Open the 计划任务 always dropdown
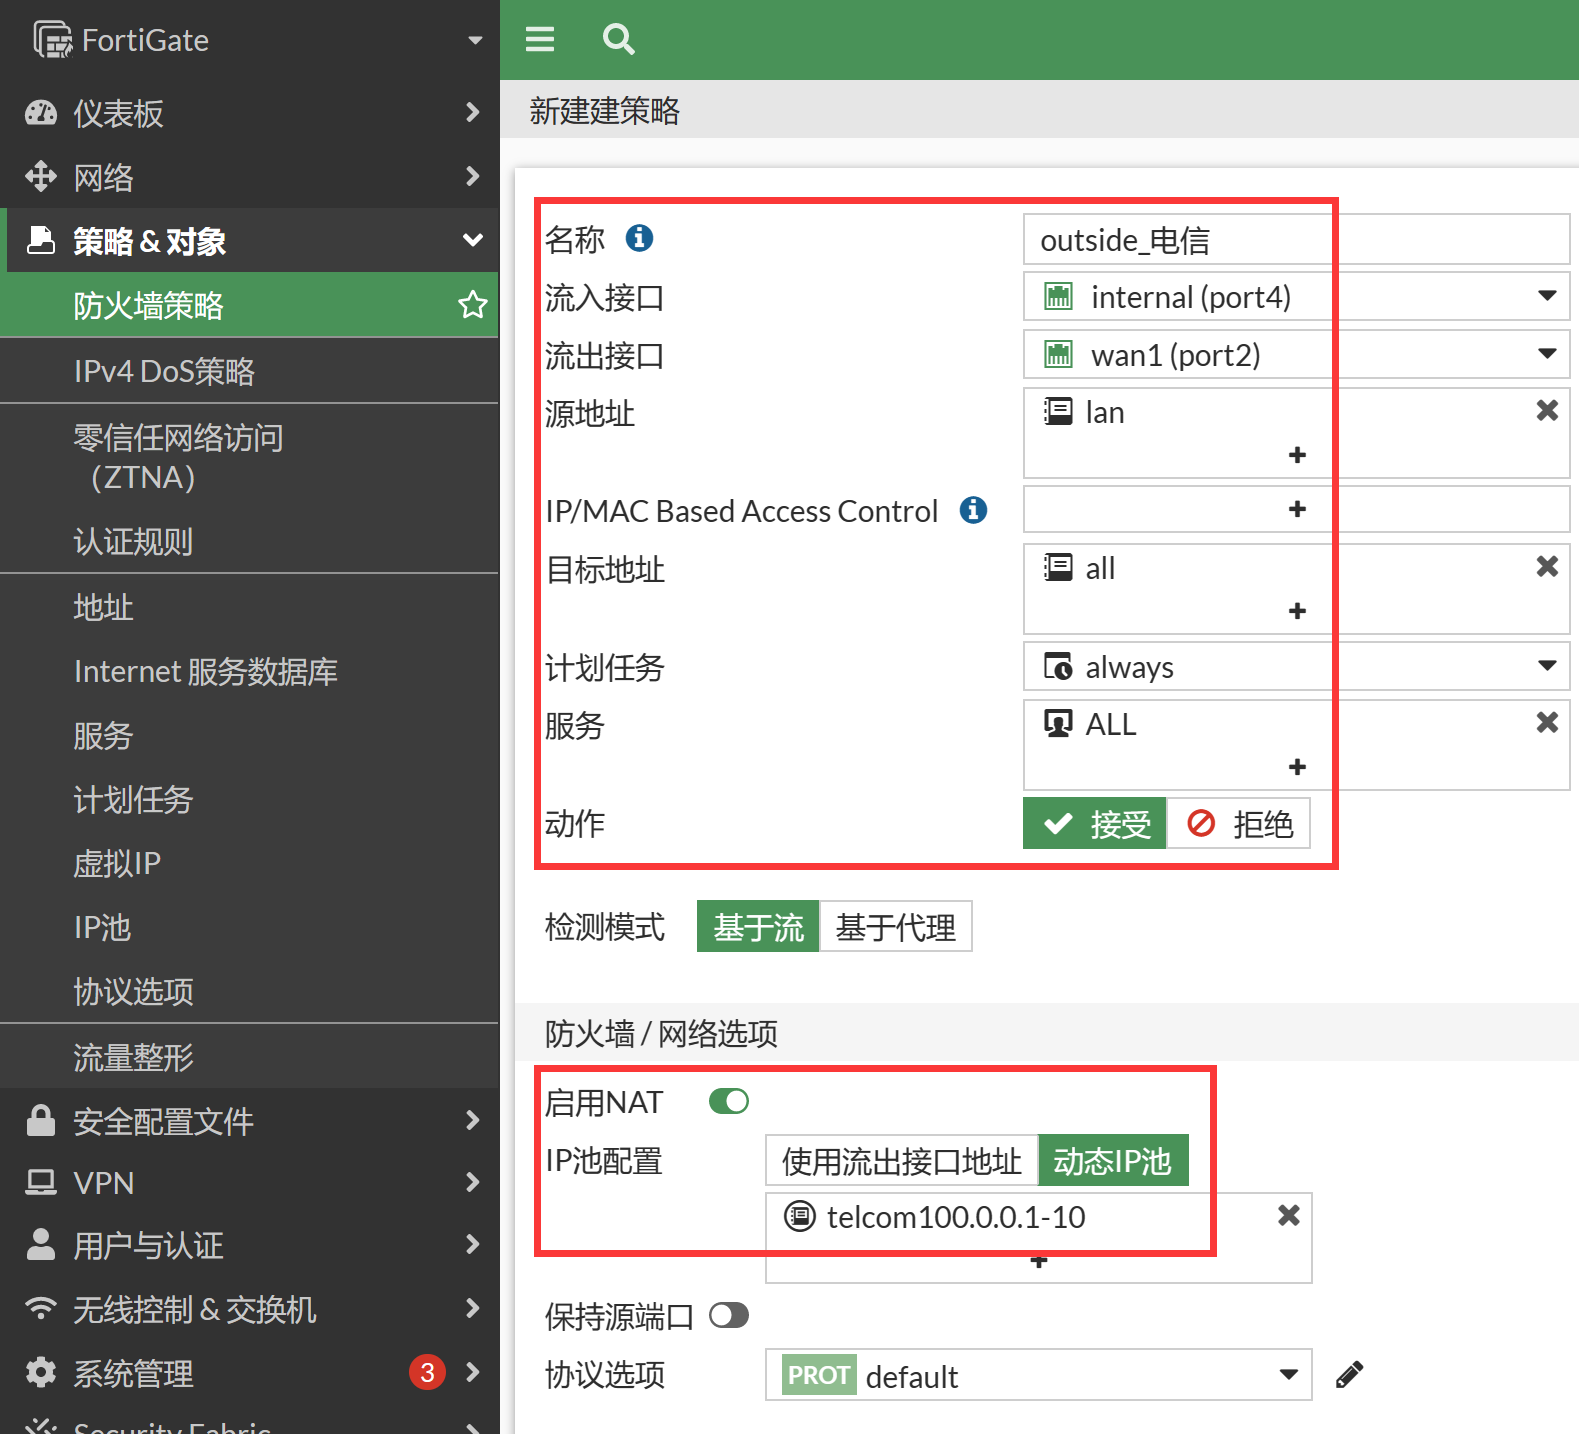The height and width of the screenshot is (1434, 1579). pos(1295,667)
